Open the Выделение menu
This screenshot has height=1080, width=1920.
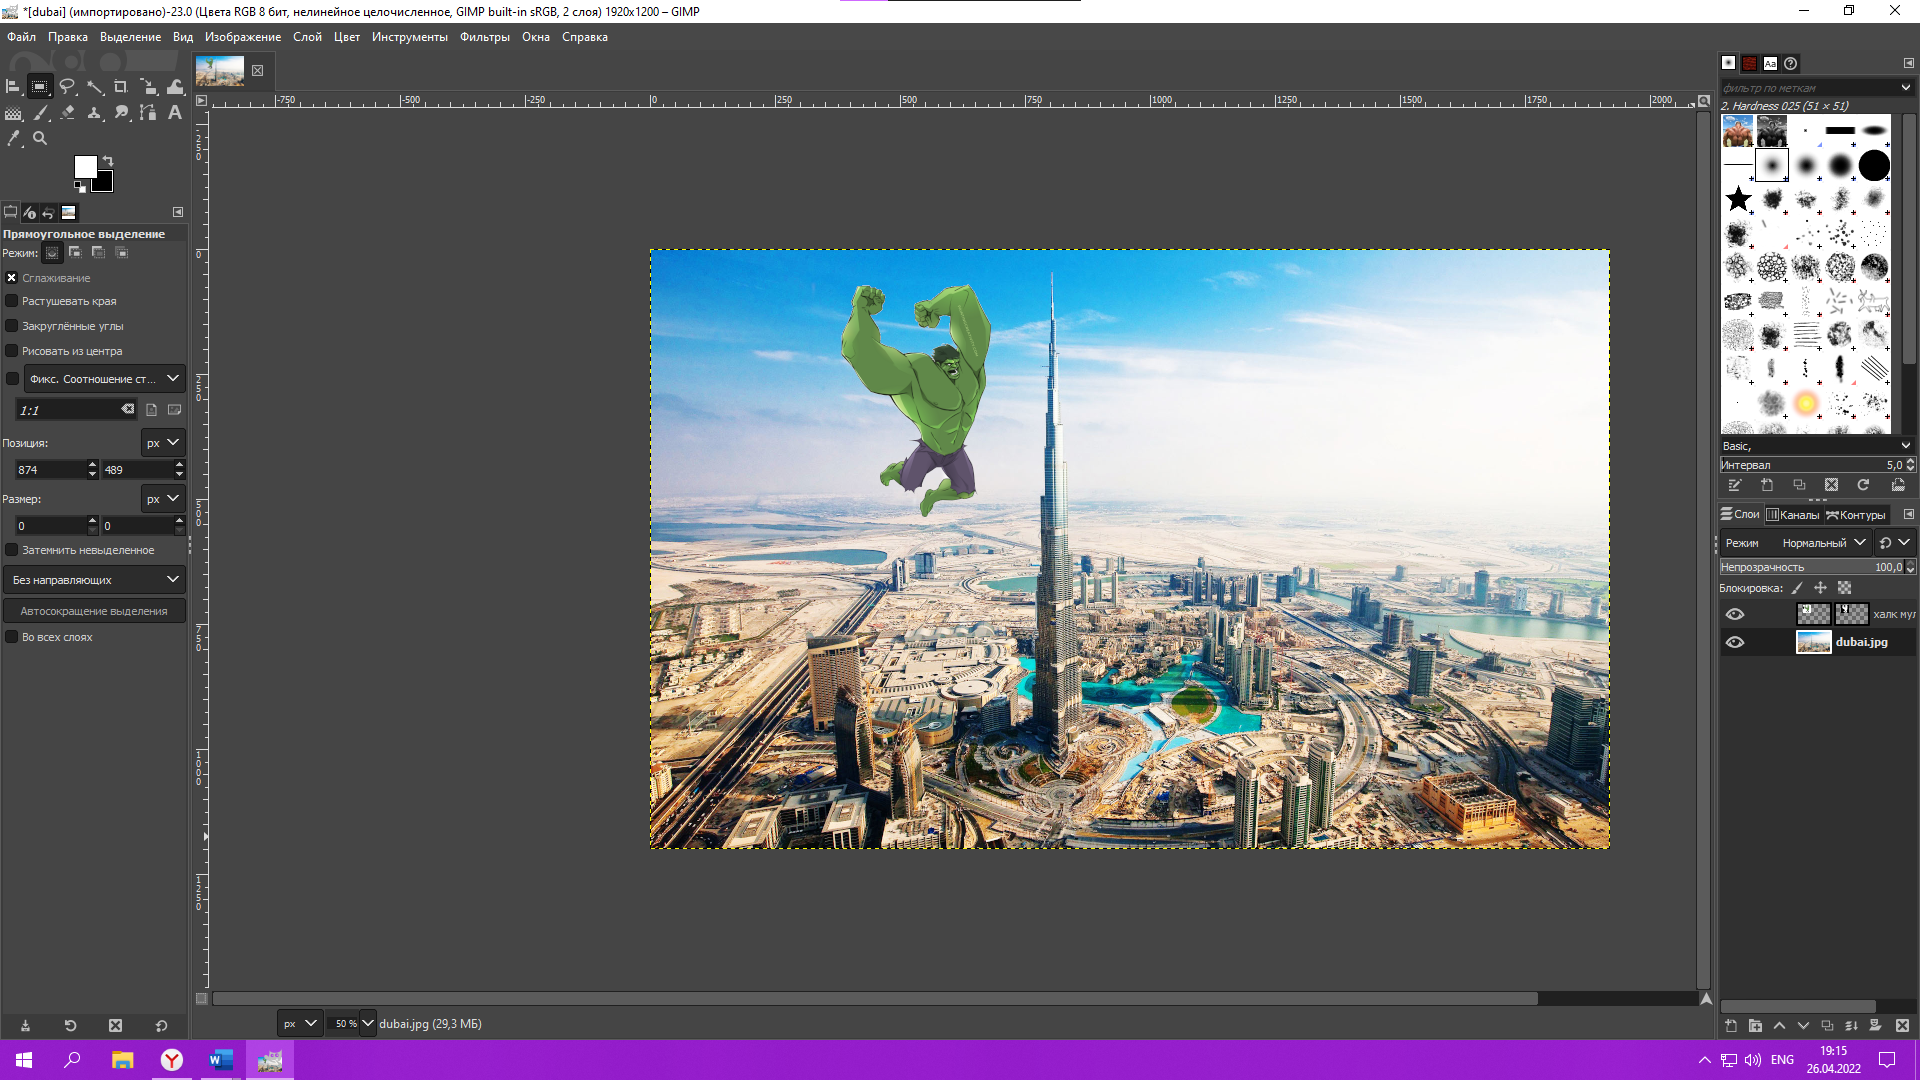[130, 37]
